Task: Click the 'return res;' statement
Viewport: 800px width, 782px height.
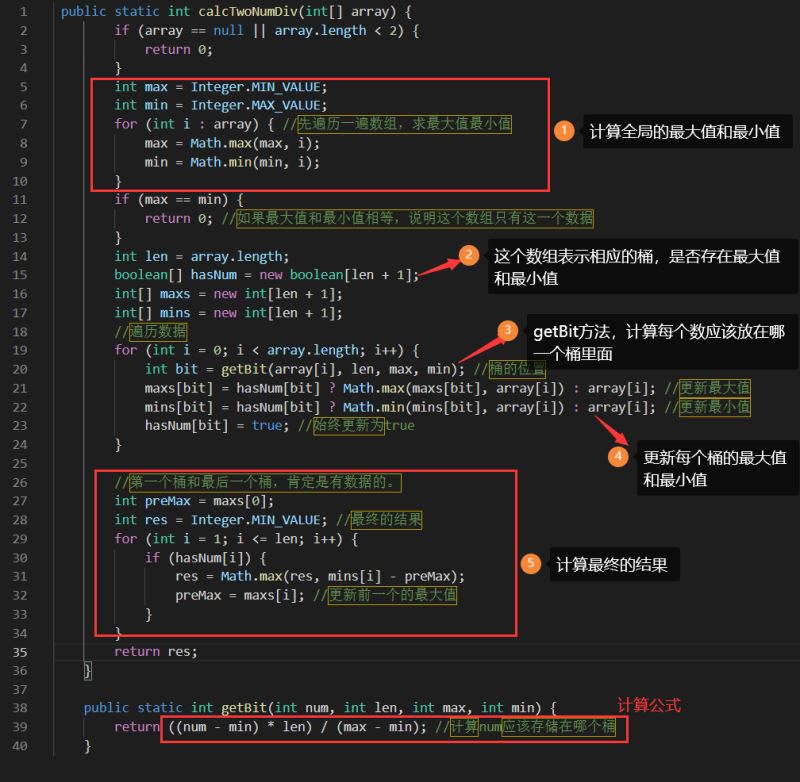Action: 156,651
